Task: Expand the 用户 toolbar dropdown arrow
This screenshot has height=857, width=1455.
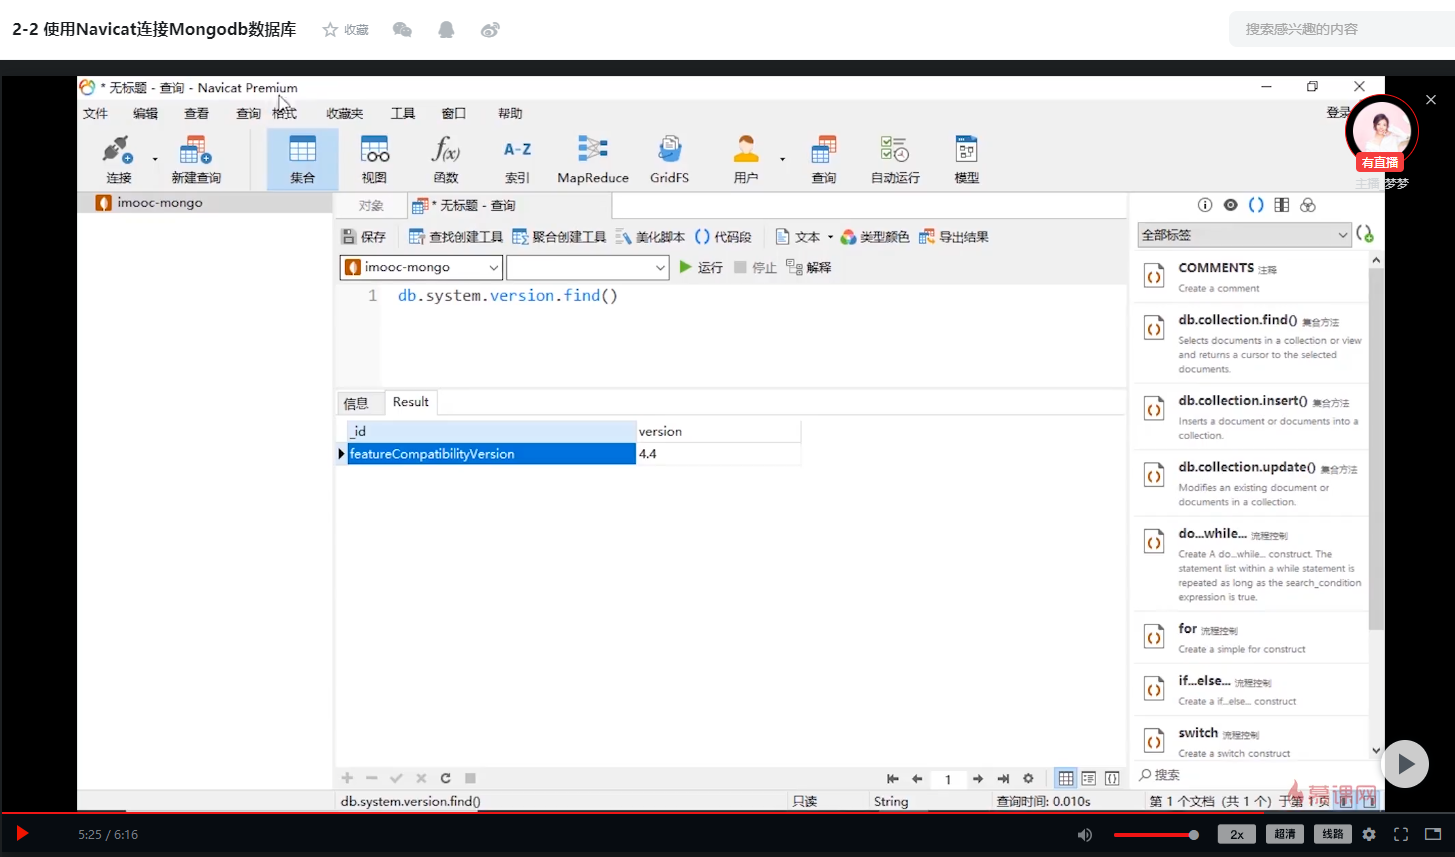Action: click(782, 160)
